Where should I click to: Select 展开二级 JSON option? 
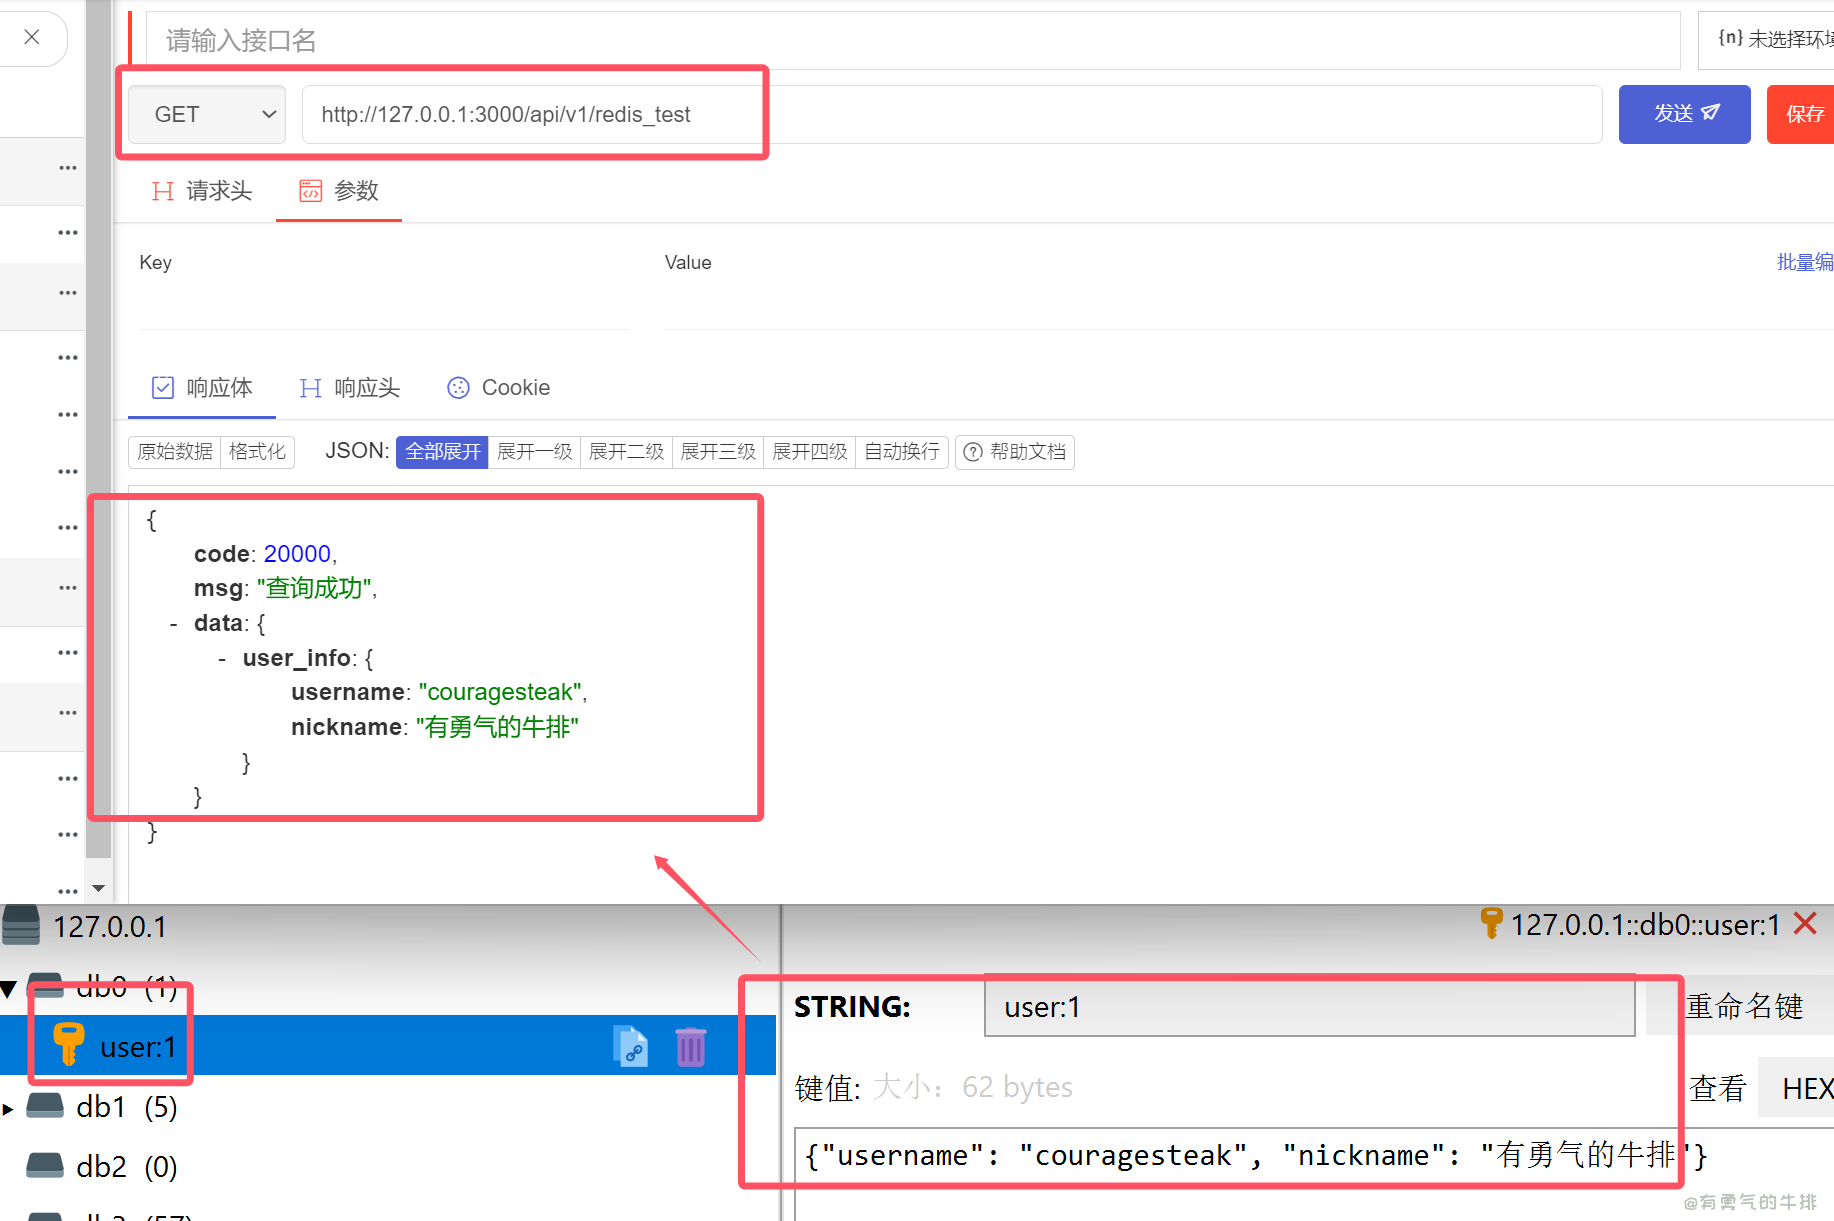coord(626,452)
